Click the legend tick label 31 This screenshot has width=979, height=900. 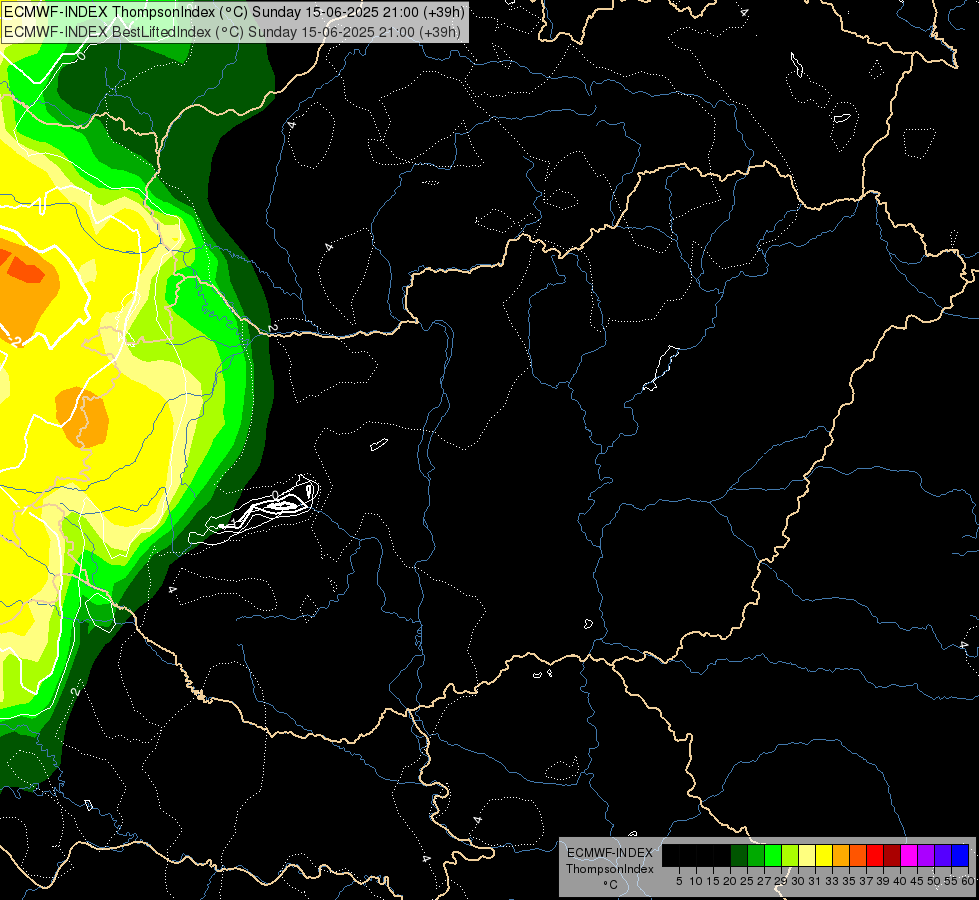[815, 881]
